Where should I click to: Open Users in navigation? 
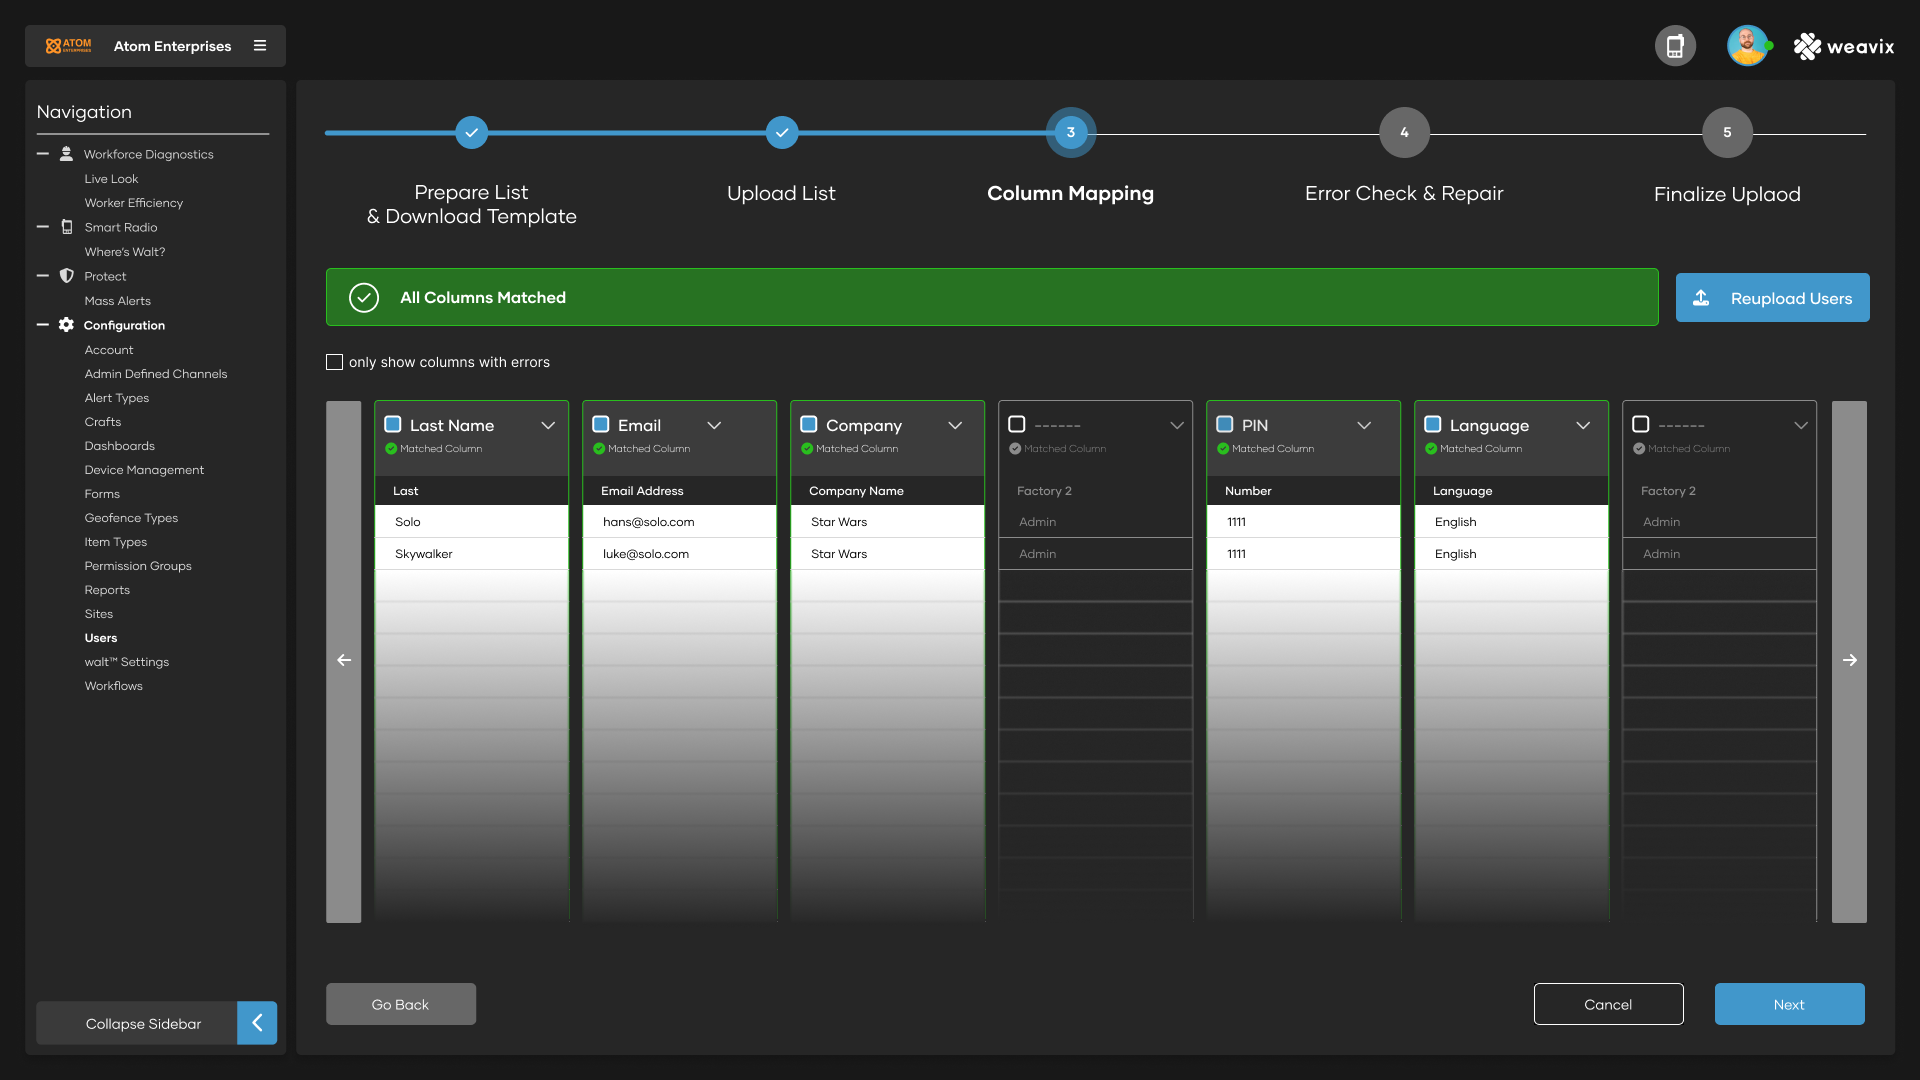[101, 638]
